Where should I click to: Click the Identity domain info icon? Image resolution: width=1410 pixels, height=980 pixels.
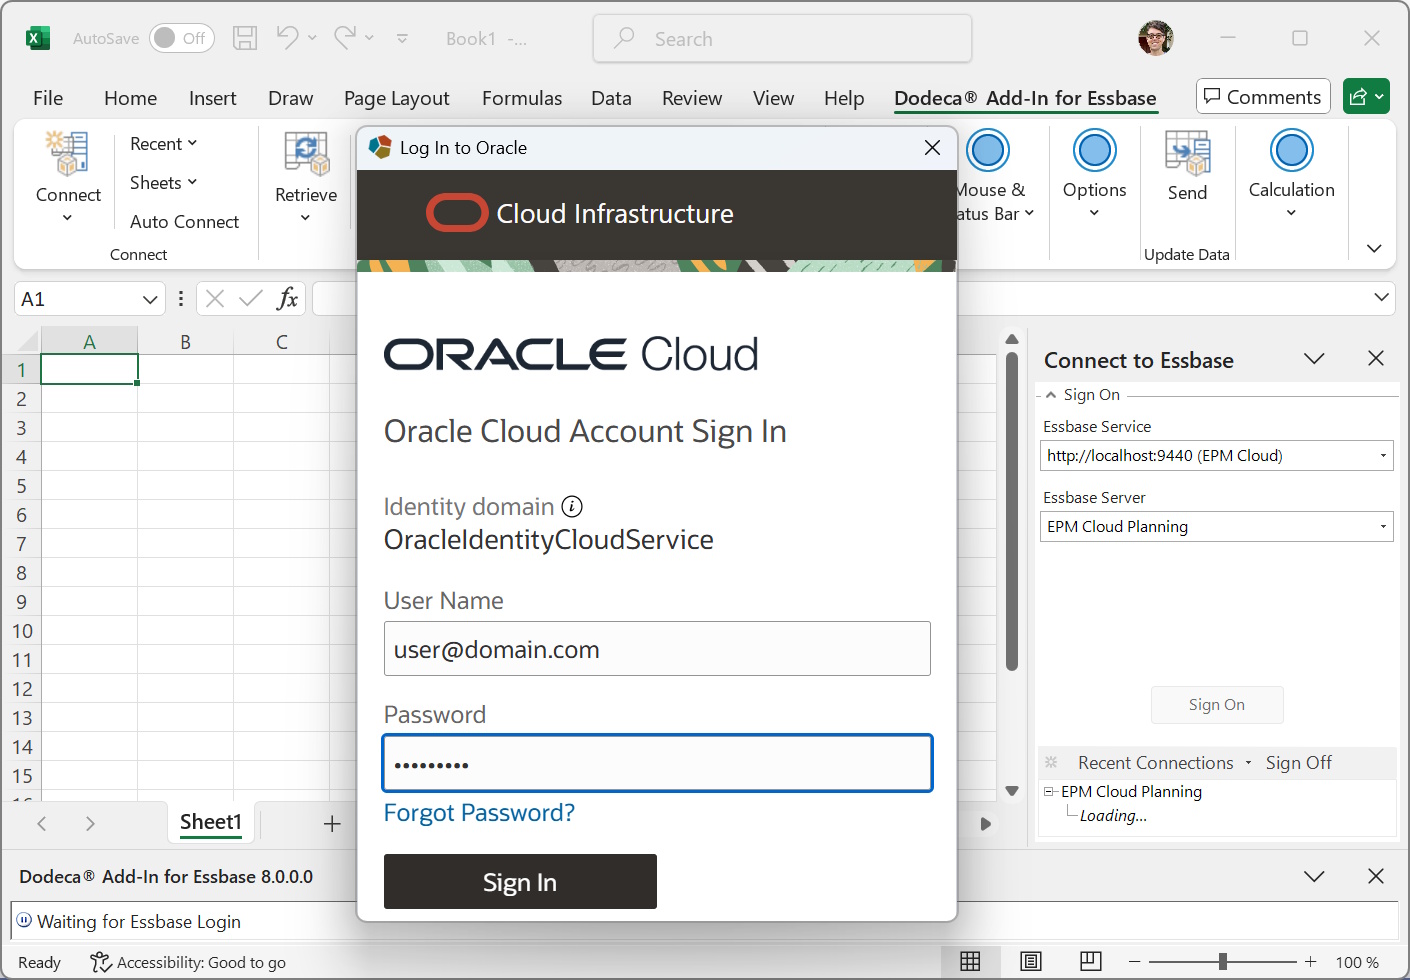click(572, 507)
